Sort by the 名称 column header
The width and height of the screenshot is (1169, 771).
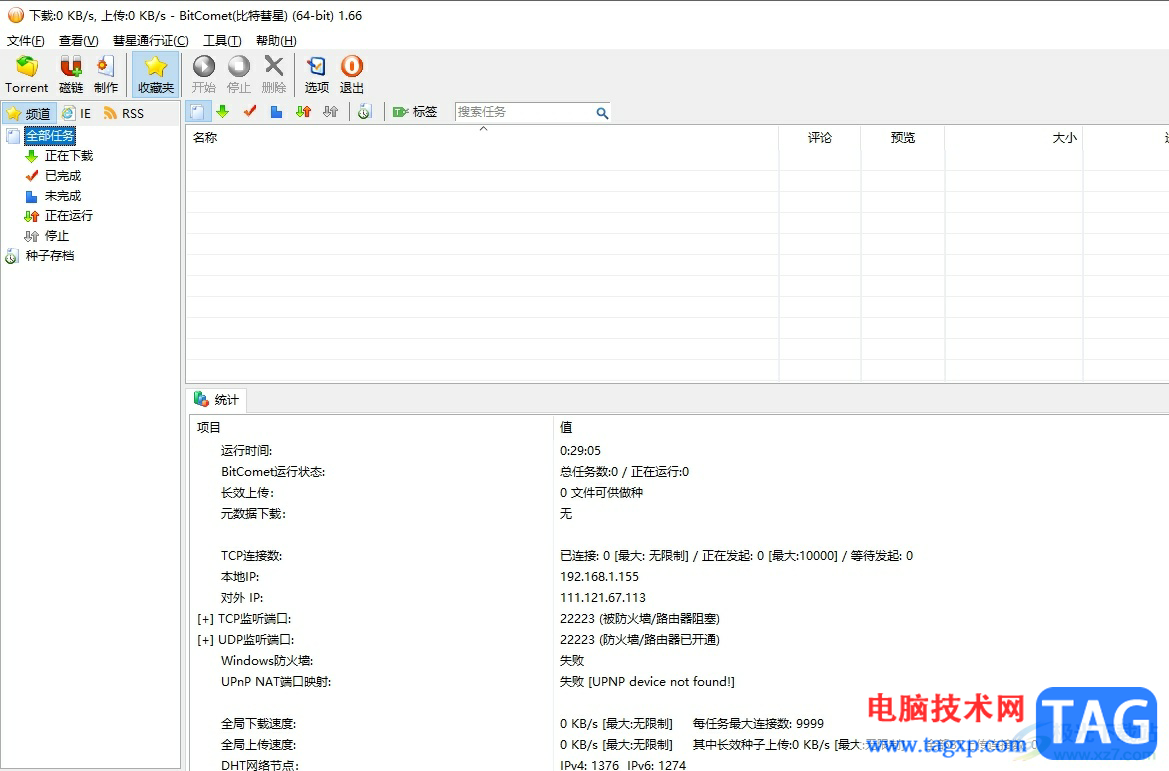(482, 138)
